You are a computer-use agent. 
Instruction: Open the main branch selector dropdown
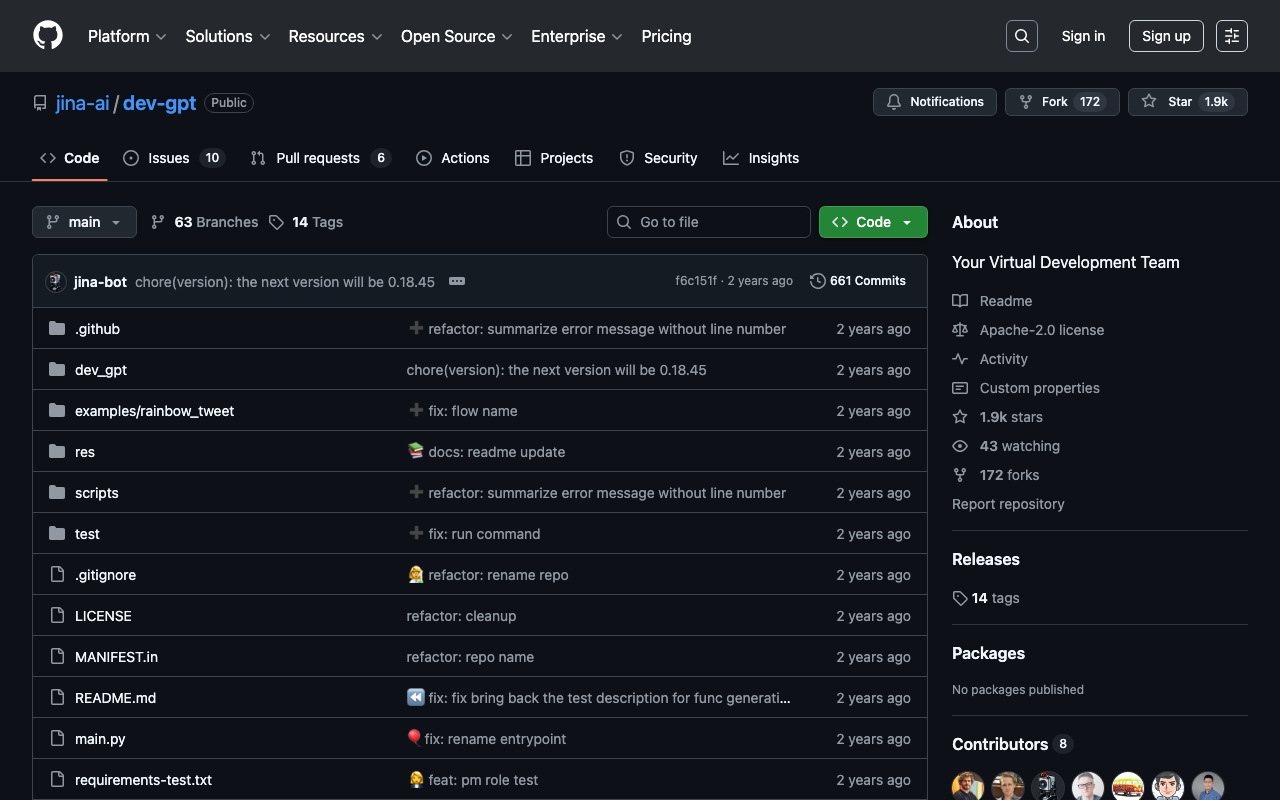click(84, 222)
